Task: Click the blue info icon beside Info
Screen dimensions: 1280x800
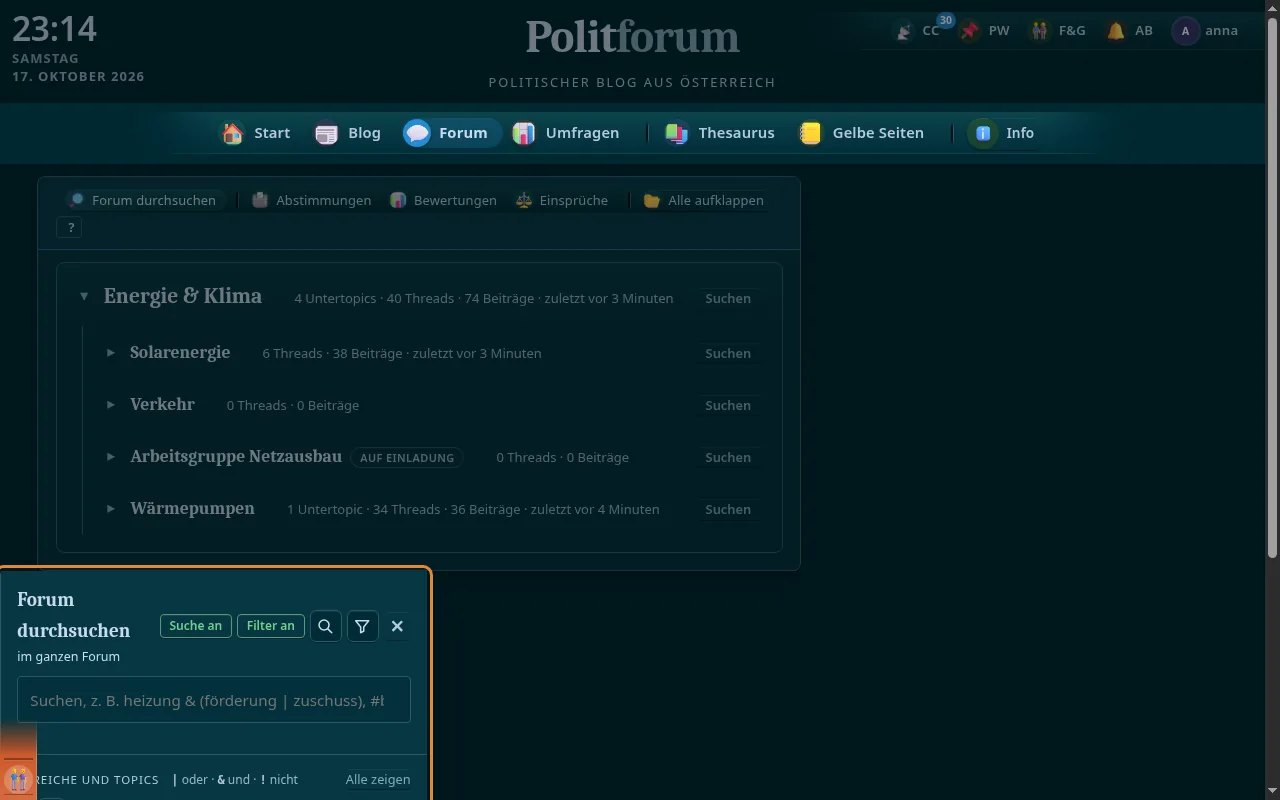Action: pos(983,133)
